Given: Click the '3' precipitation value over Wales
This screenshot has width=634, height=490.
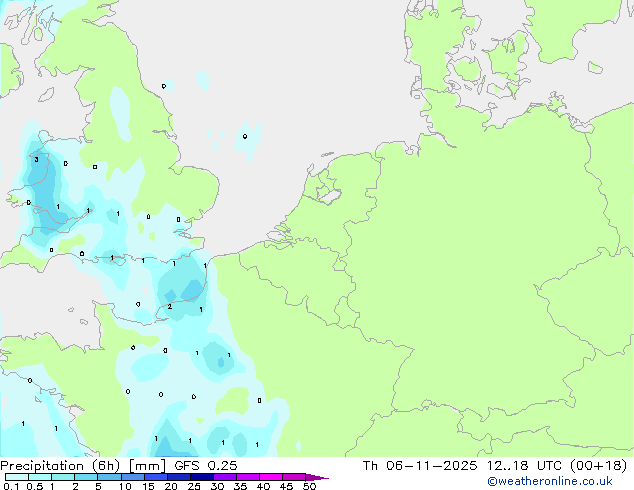Looking at the screenshot, I should (x=36, y=160).
